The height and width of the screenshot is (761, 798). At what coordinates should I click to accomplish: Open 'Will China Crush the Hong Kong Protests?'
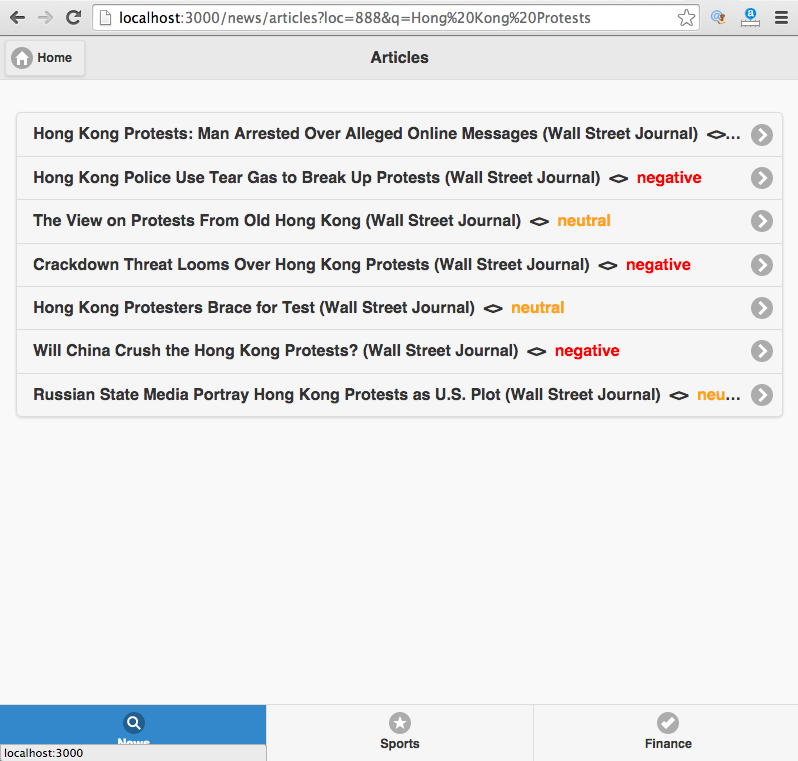click(399, 351)
